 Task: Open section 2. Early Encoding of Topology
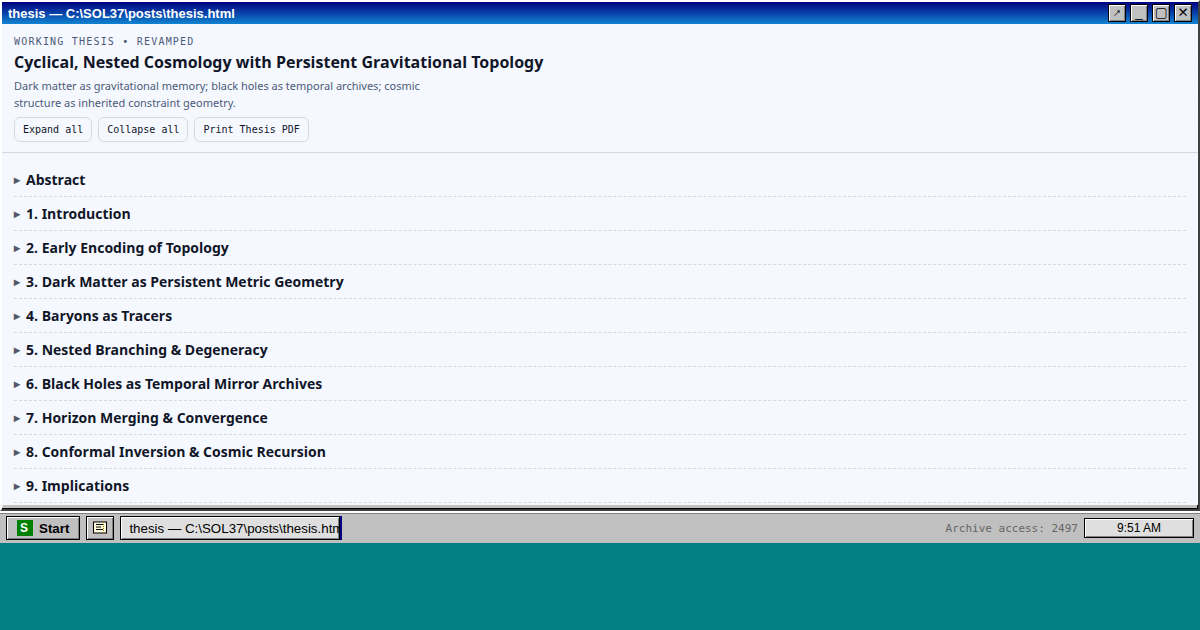[x=127, y=248]
